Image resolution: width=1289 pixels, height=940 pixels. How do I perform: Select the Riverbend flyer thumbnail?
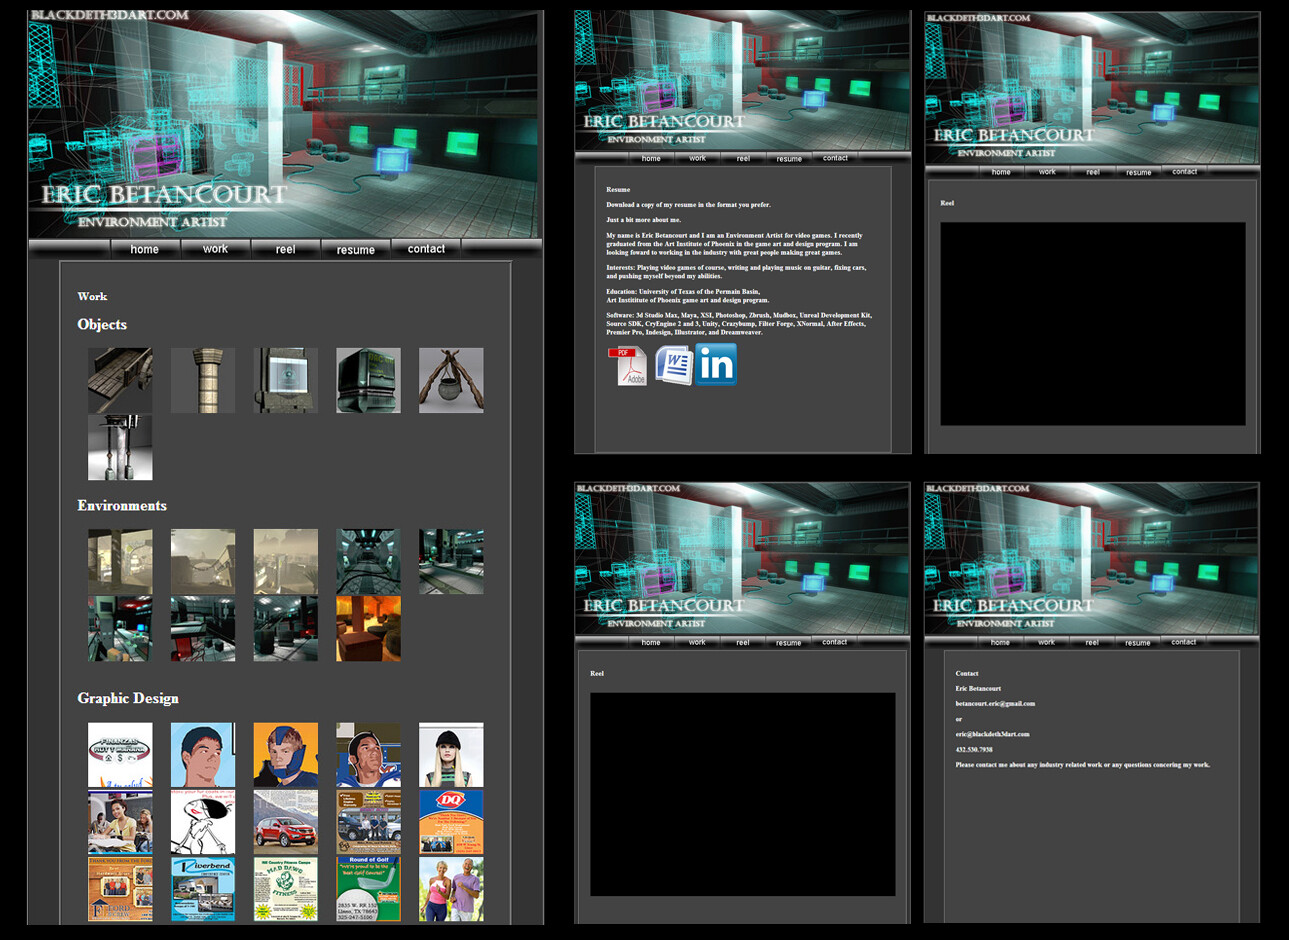(x=203, y=889)
